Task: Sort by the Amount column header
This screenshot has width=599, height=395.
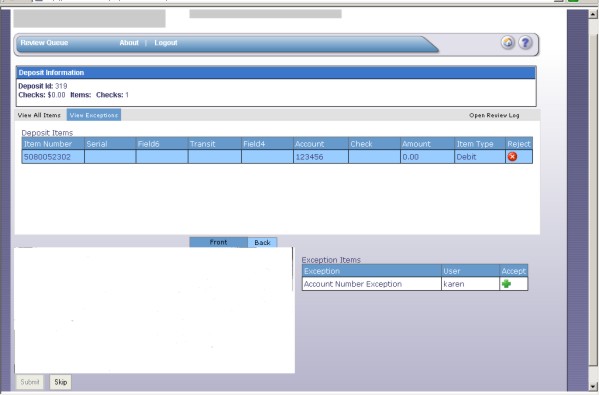Action: [427, 144]
